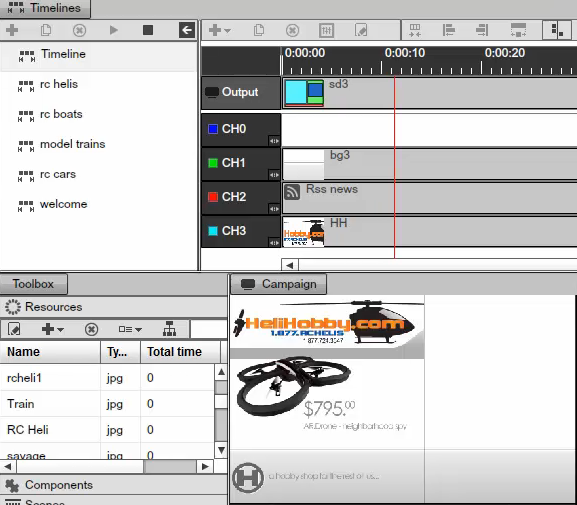Sort resources by Total time column
The height and width of the screenshot is (505, 577).
[x=180, y=352]
